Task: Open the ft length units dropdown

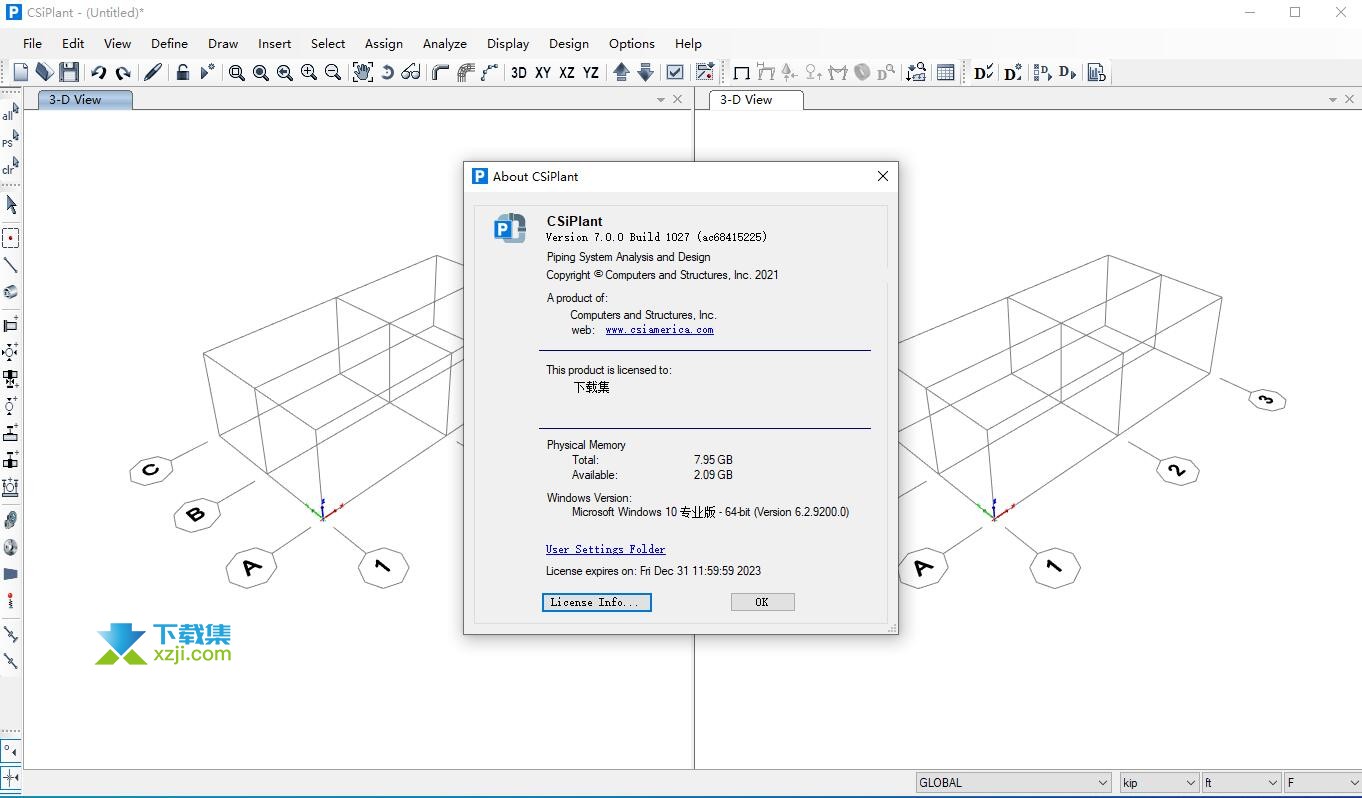Action: tap(1241, 783)
